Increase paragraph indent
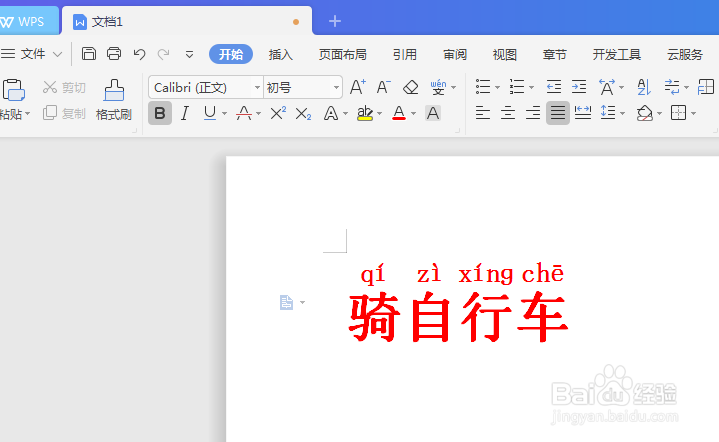719x442 pixels. pyautogui.click(x=579, y=87)
